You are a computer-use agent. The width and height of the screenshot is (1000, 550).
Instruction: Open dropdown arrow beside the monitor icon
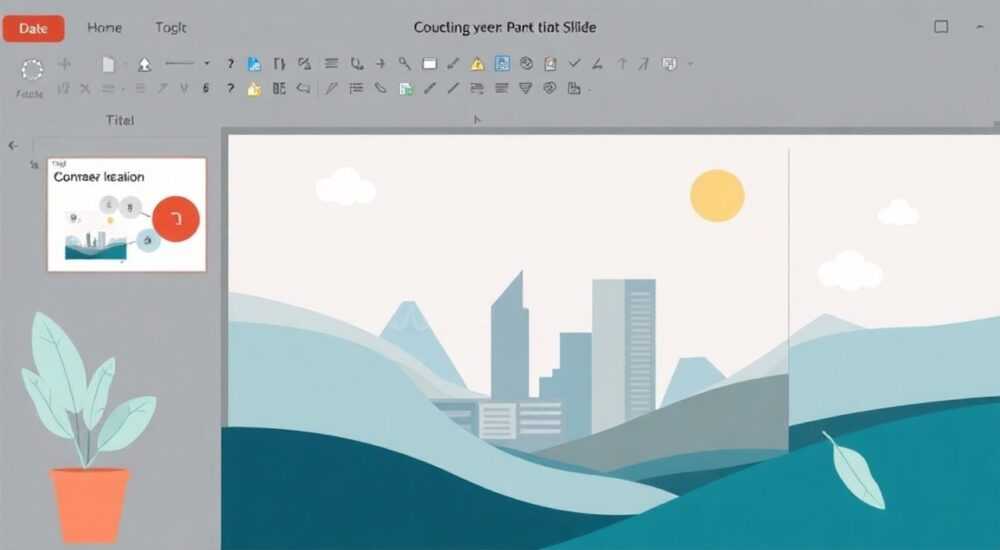pos(690,64)
